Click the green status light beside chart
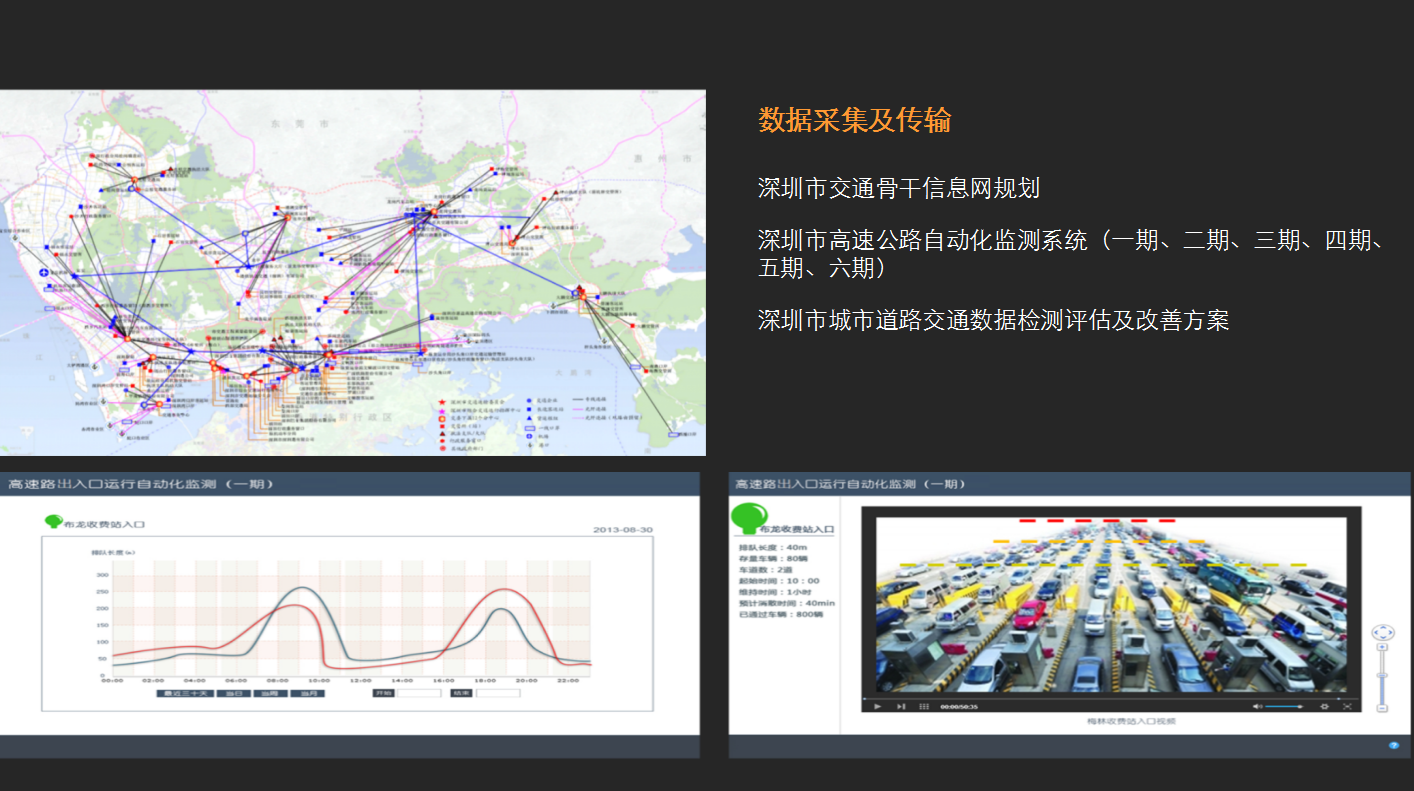 tap(53, 521)
